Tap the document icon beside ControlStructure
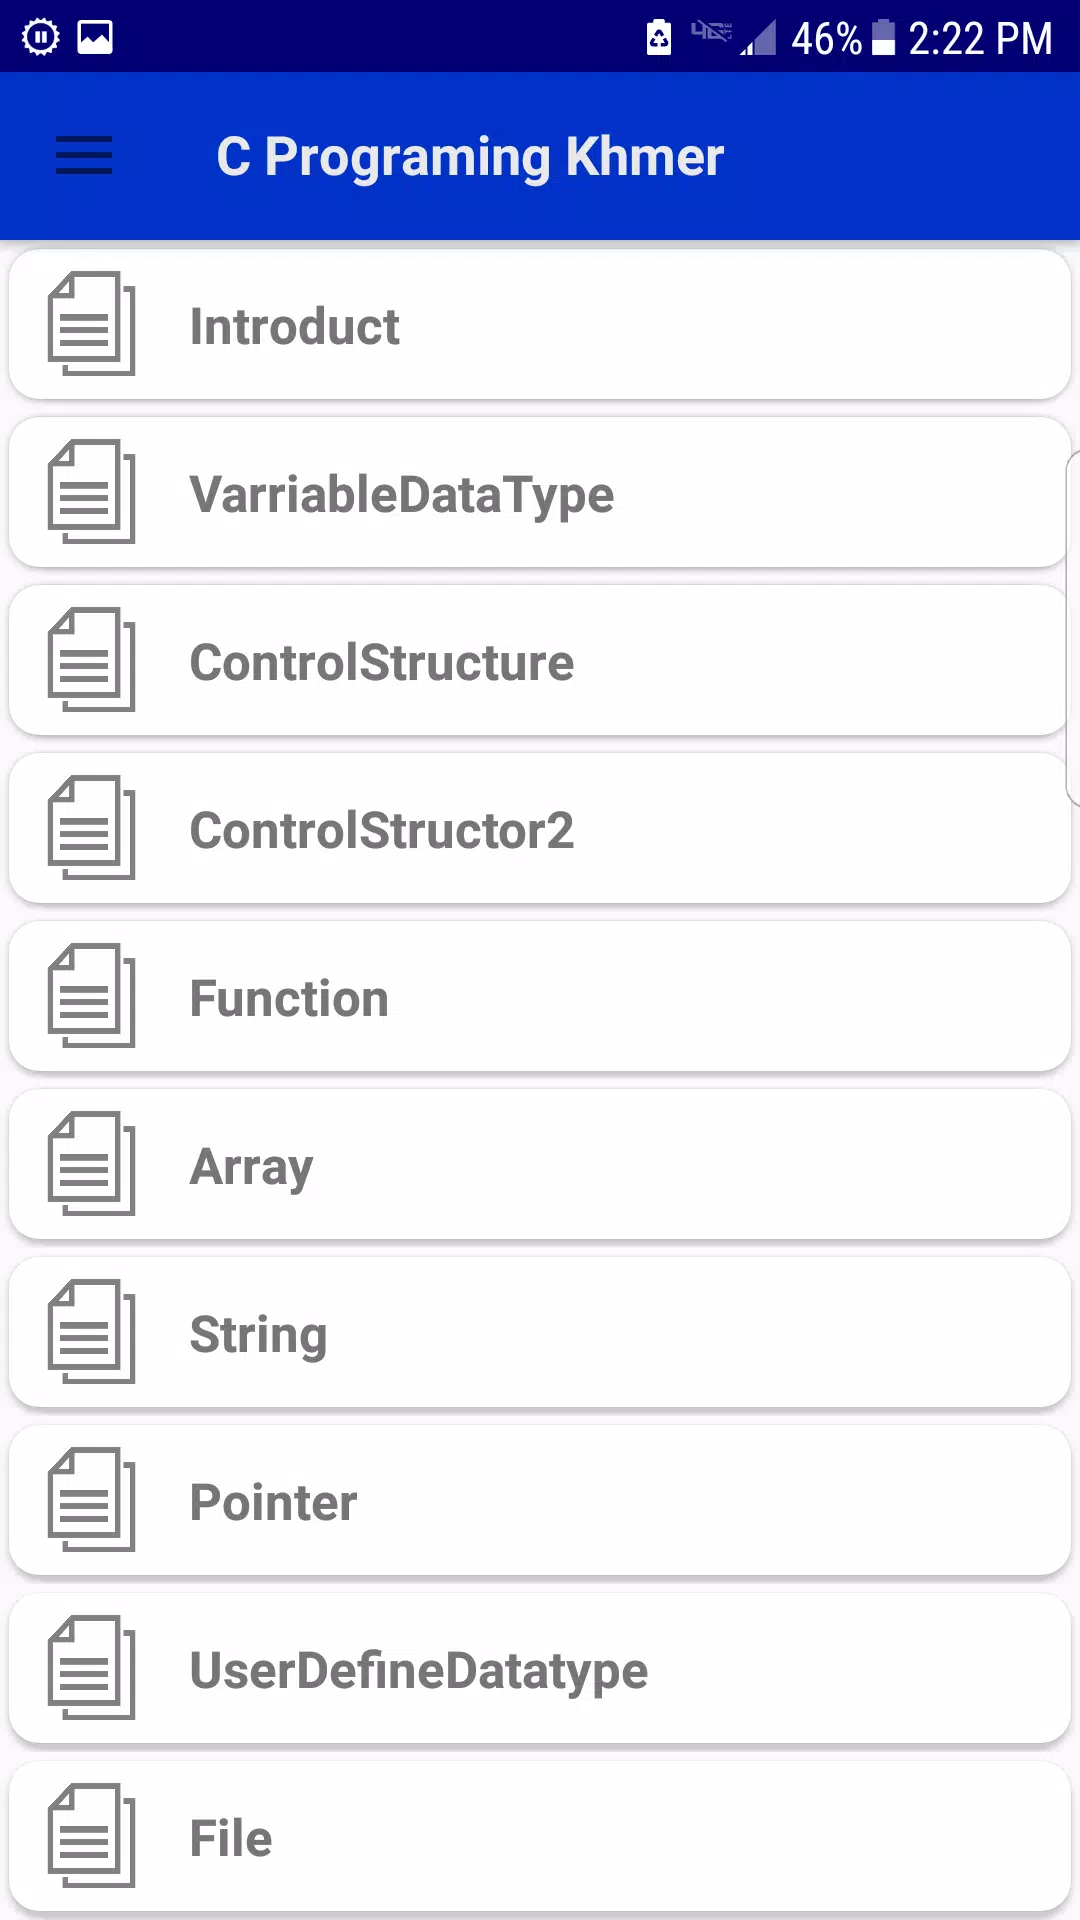This screenshot has width=1080, height=1920. pyautogui.click(x=91, y=660)
